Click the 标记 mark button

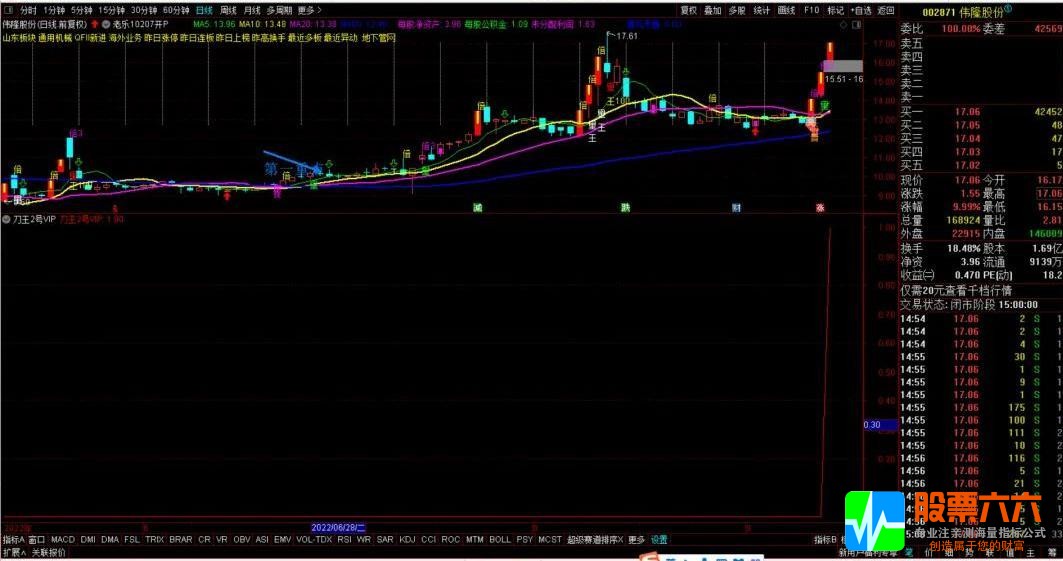click(836, 10)
